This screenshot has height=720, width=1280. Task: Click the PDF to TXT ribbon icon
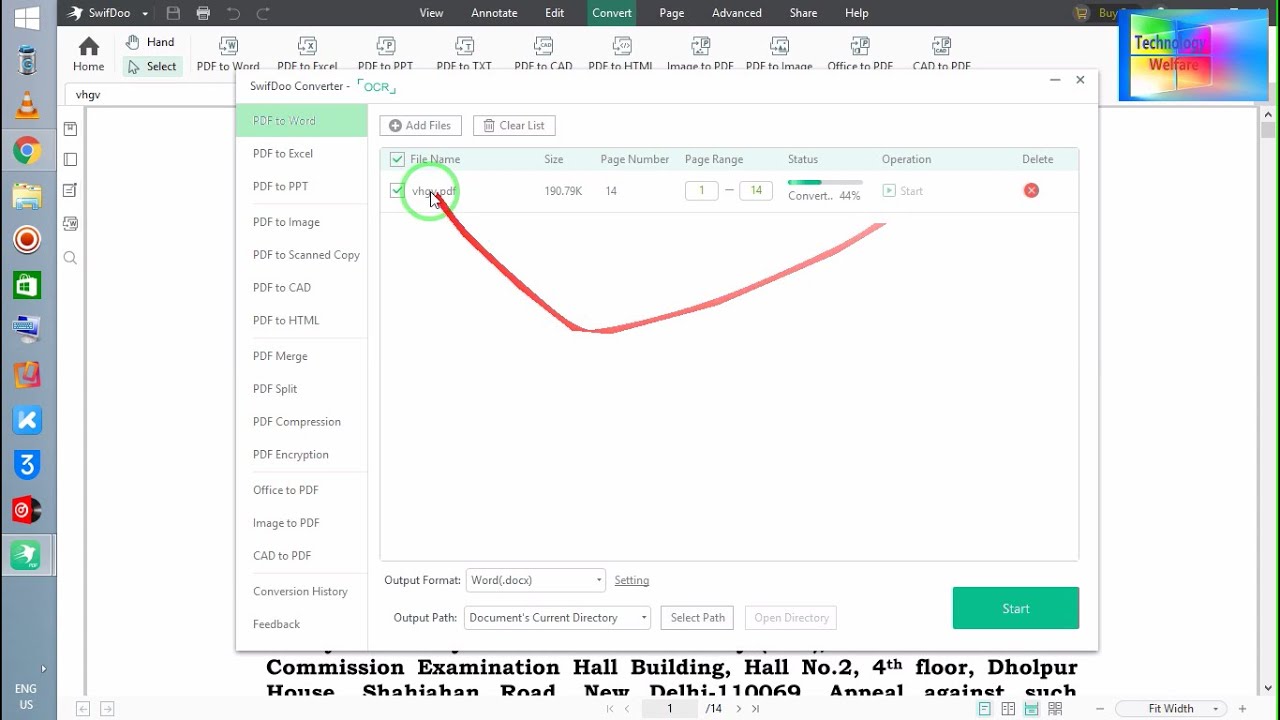[464, 47]
